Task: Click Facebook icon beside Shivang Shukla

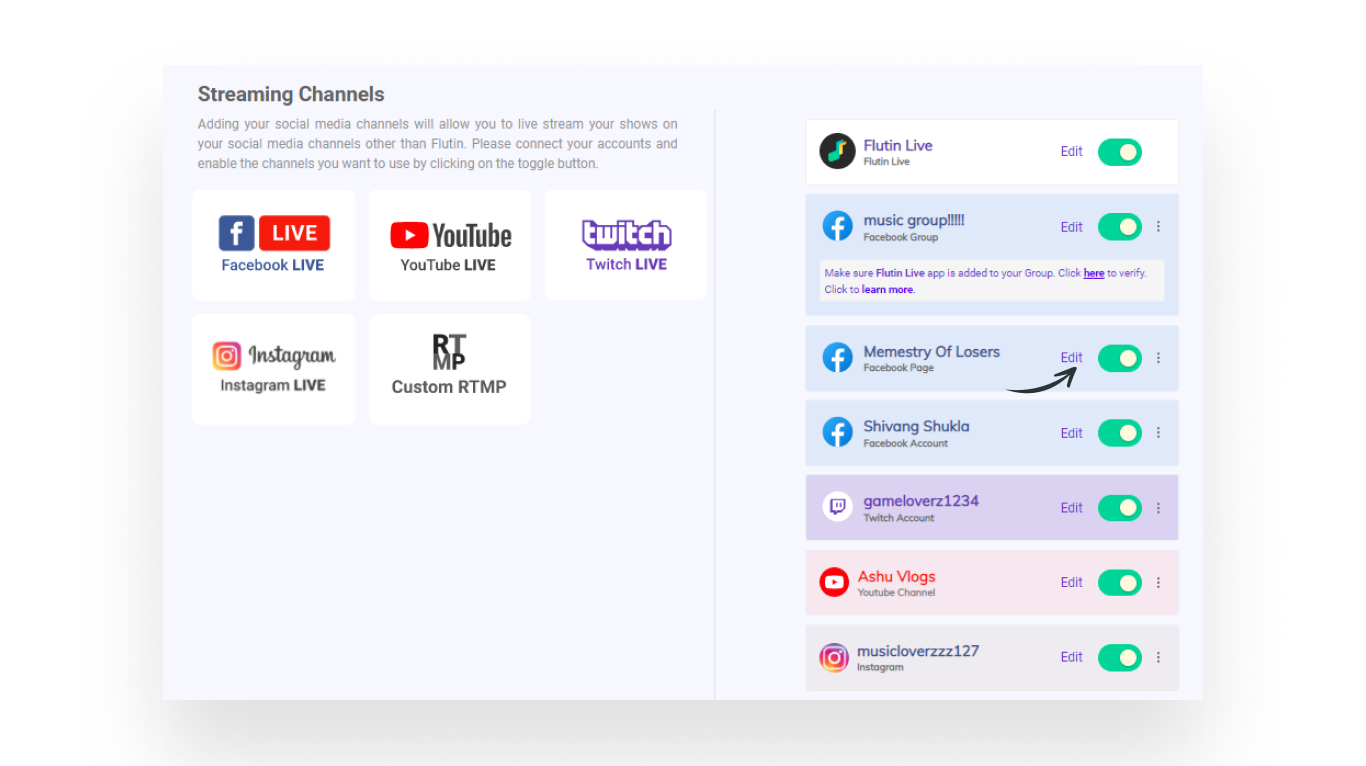Action: tap(838, 432)
